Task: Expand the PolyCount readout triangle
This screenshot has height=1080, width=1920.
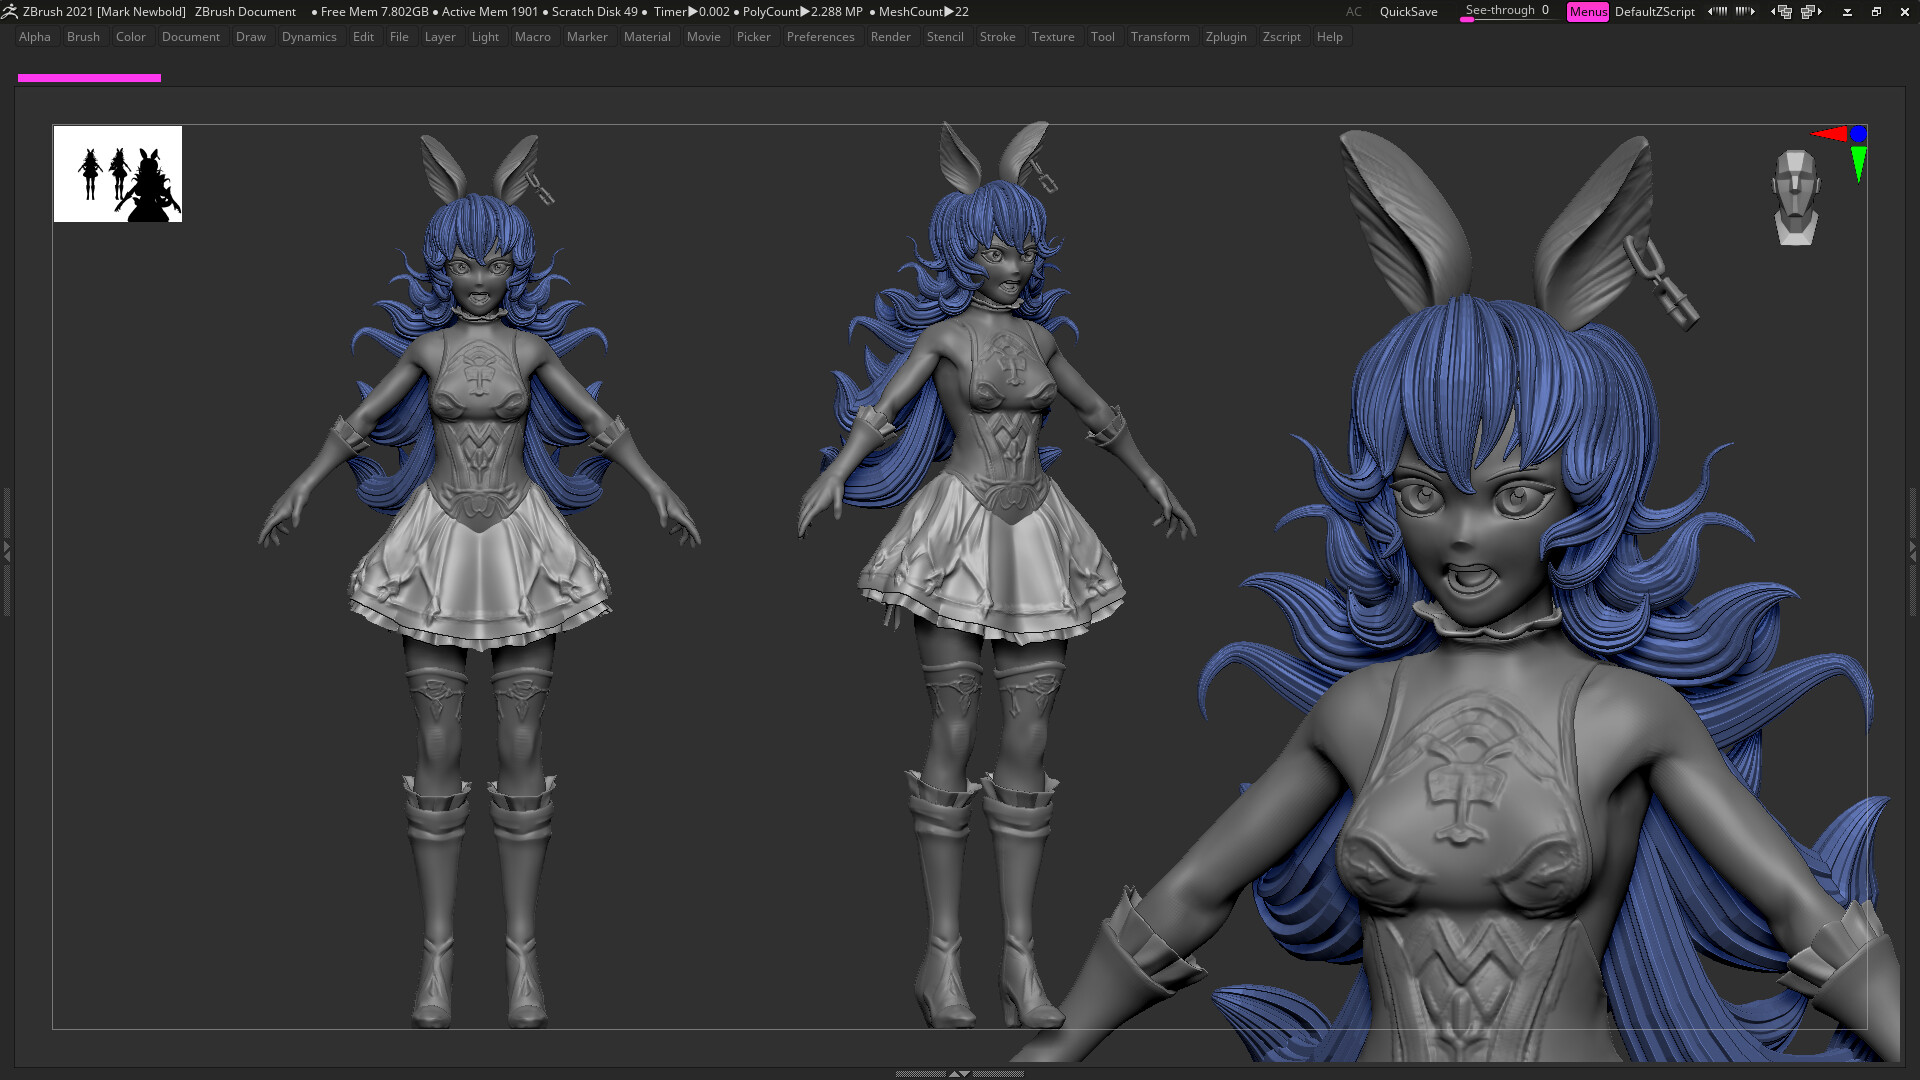Action: 803,12
